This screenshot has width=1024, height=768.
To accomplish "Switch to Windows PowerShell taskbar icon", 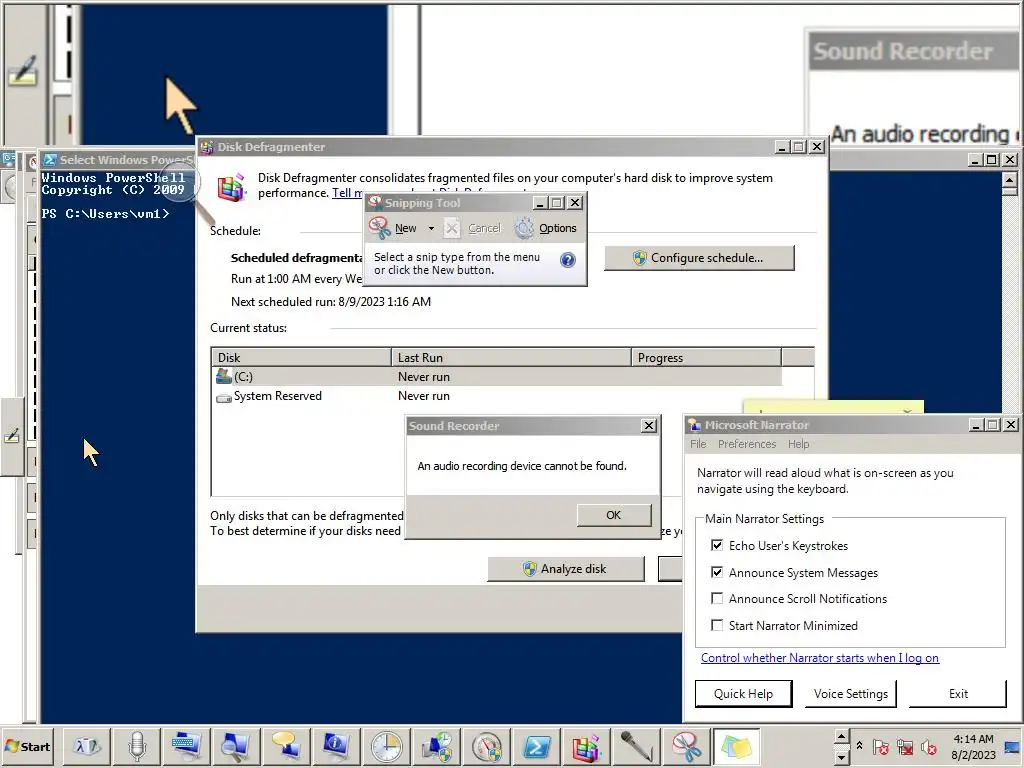I will tap(536, 746).
